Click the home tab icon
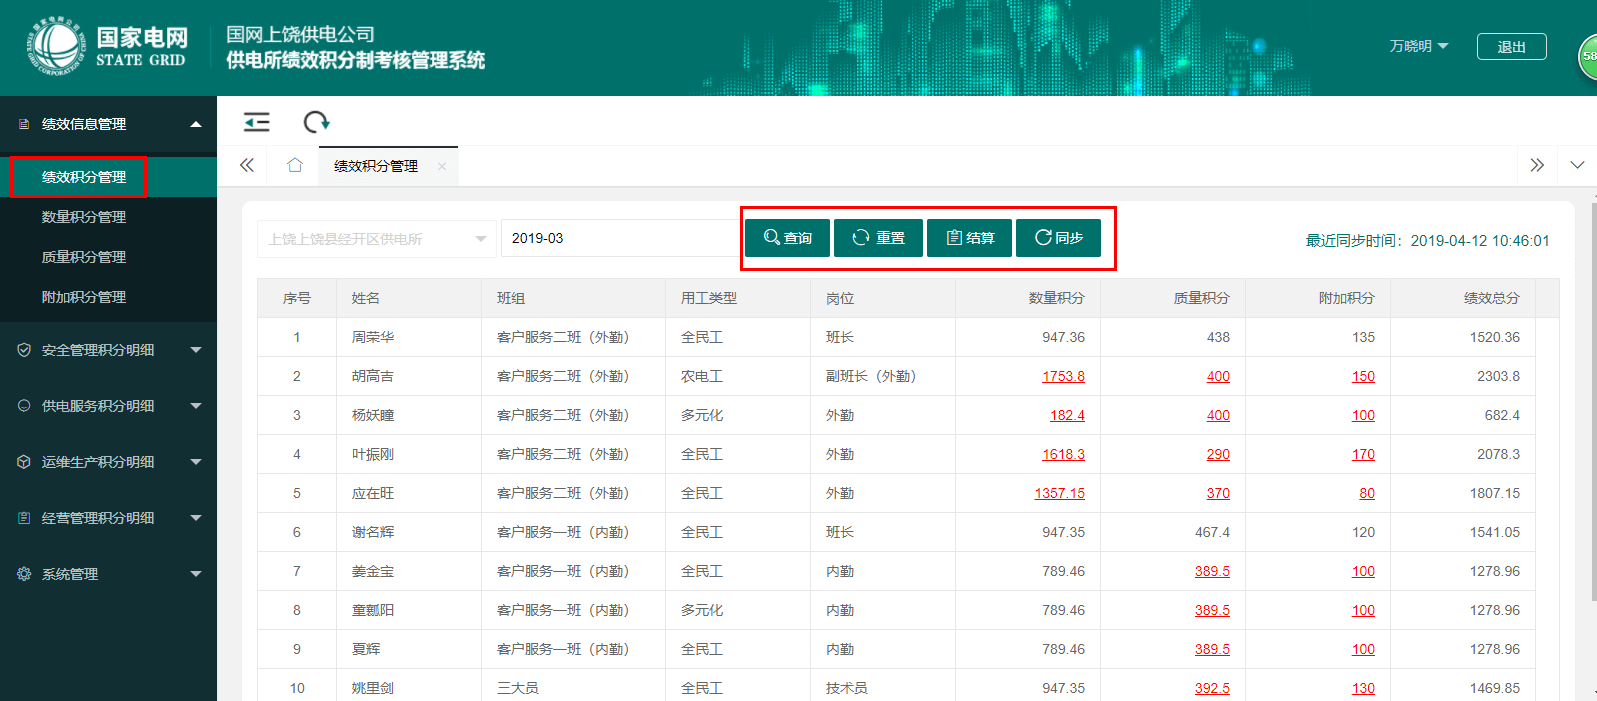Viewport: 1597px width, 701px height. coord(294,165)
